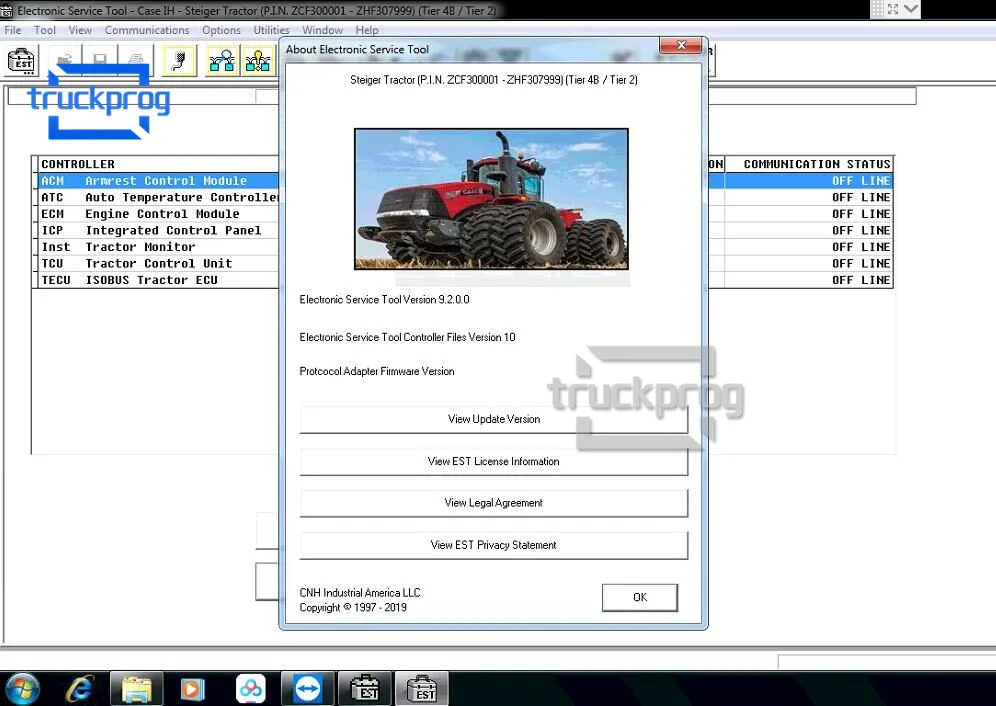Switch to the darker EST taskbar button
The height and width of the screenshot is (706, 996).
(x=365, y=689)
